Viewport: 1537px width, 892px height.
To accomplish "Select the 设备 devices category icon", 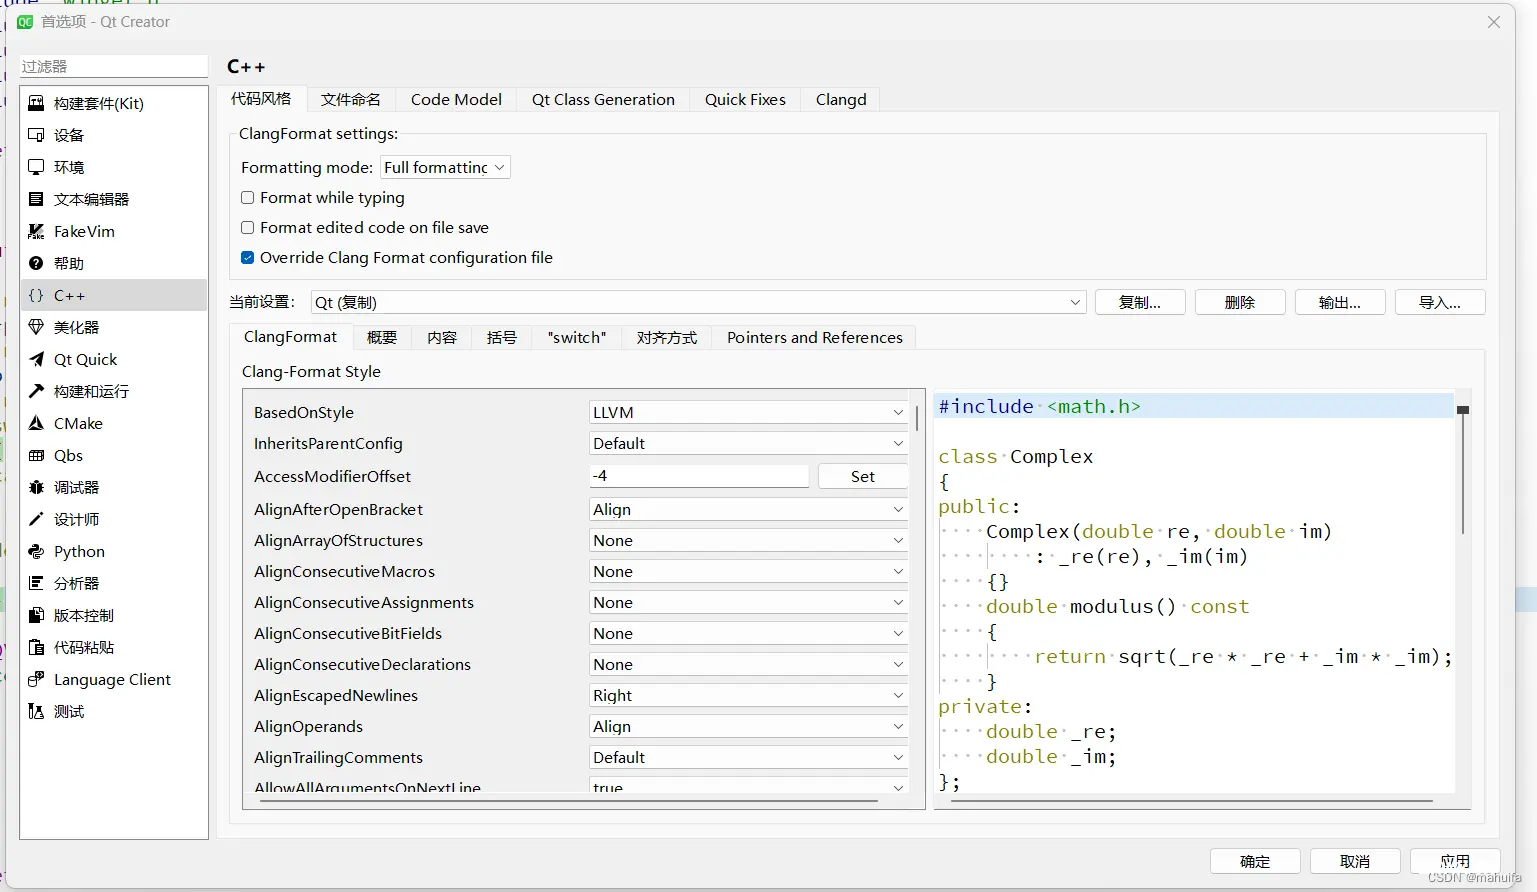I will point(36,135).
